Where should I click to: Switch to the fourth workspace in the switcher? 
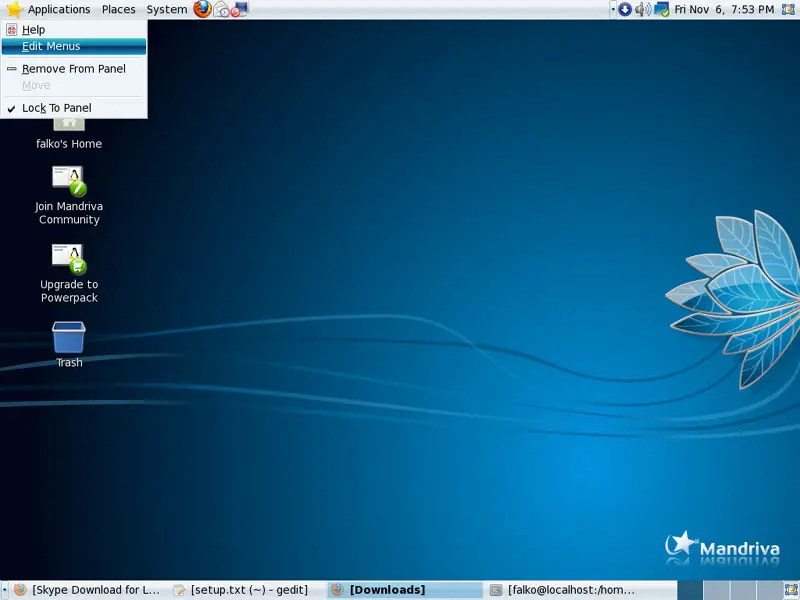point(768,590)
